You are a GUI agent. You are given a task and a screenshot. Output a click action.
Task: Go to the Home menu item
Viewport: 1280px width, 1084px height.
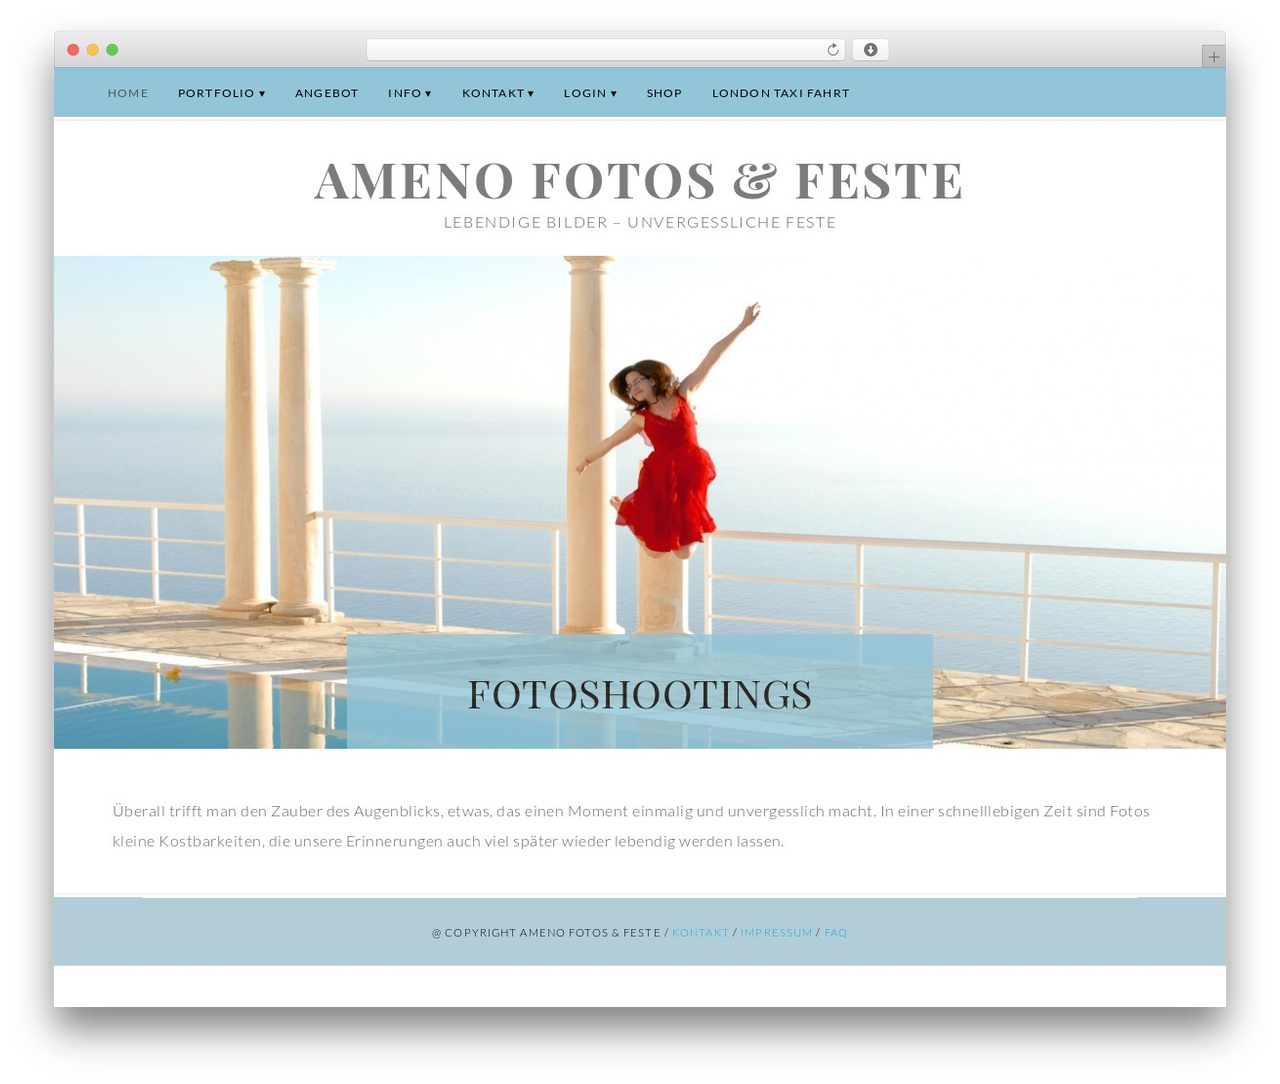pos(128,93)
